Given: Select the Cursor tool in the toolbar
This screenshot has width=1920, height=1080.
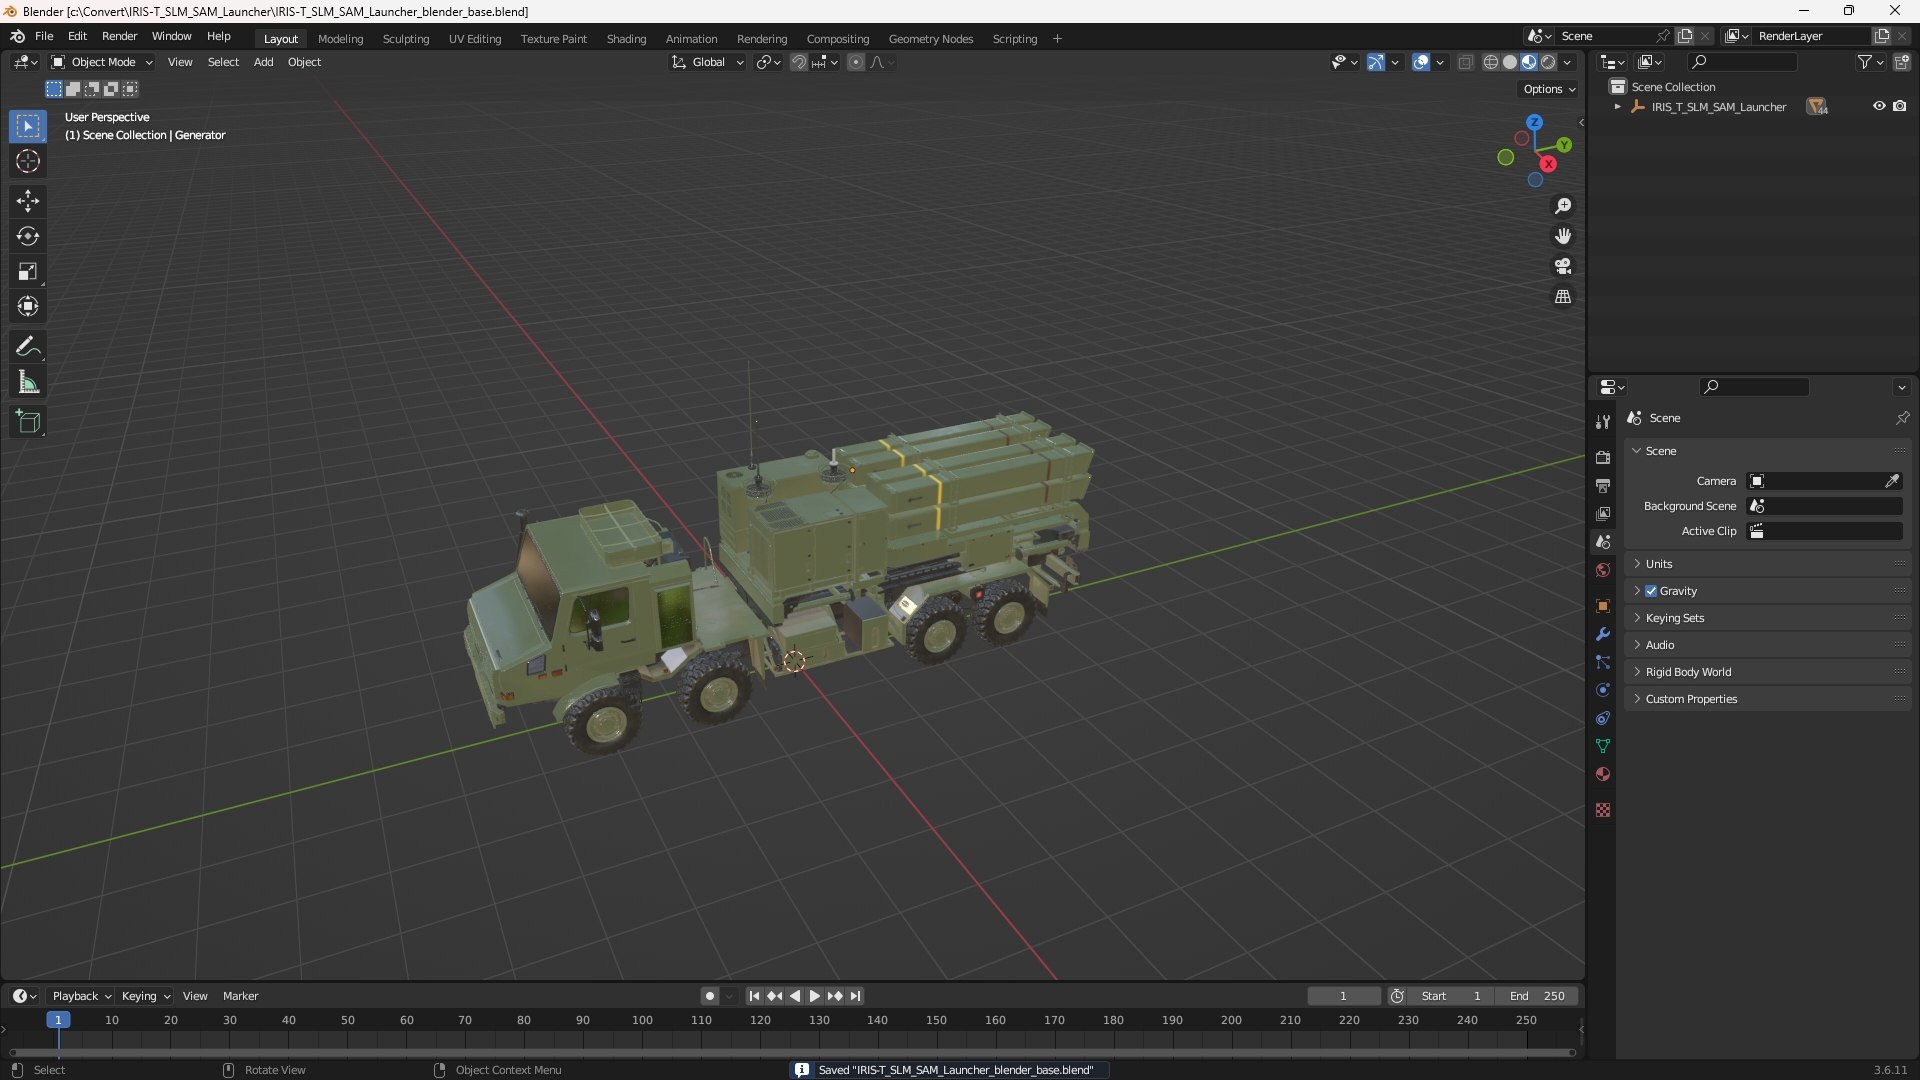Looking at the screenshot, I should pyautogui.click(x=28, y=161).
